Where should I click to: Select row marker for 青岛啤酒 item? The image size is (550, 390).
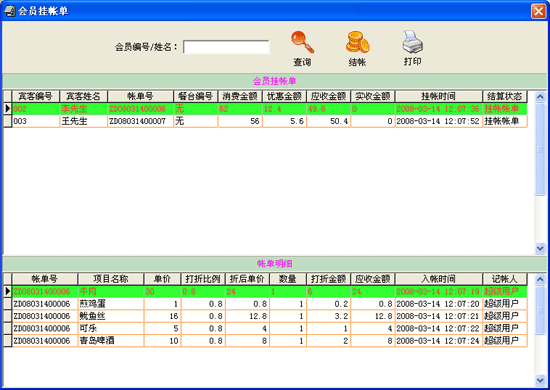(8, 341)
